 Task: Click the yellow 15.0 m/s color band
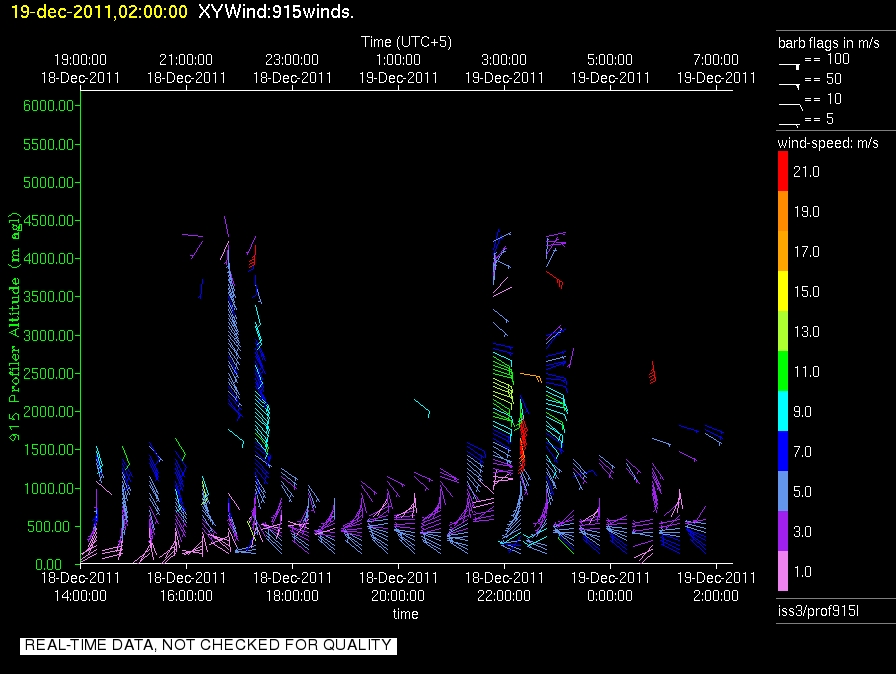pyautogui.click(x=783, y=291)
